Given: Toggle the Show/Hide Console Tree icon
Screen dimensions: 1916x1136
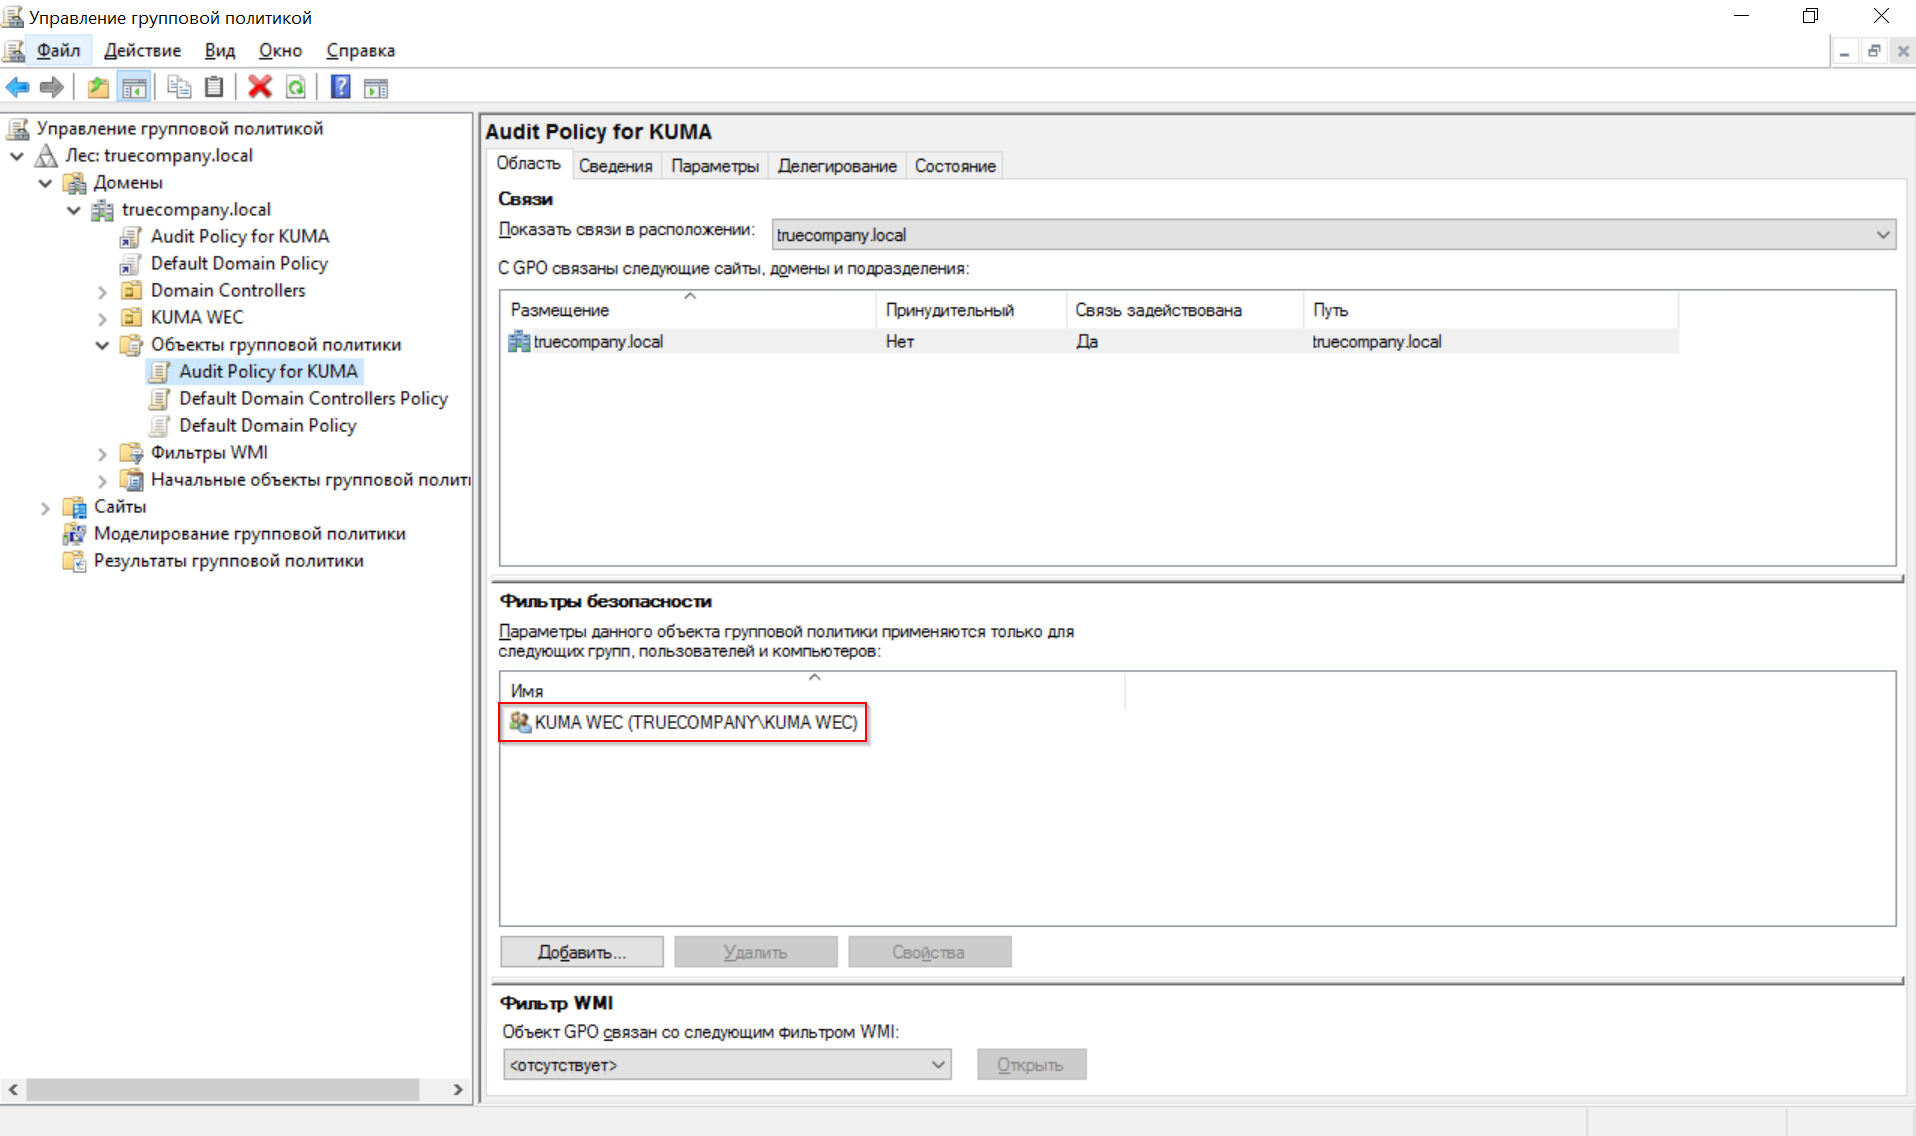Looking at the screenshot, I should [x=134, y=88].
